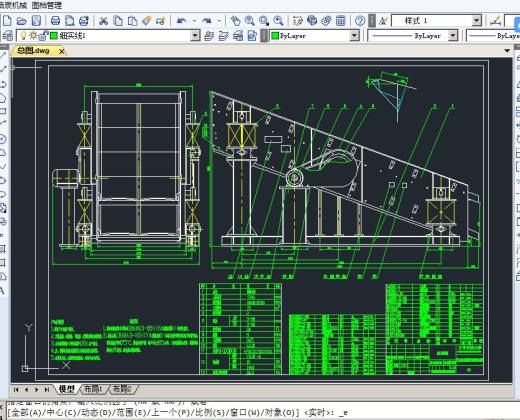Toggle the layer freeze sun icon
The height and width of the screenshot is (420, 520).
(x=33, y=35)
